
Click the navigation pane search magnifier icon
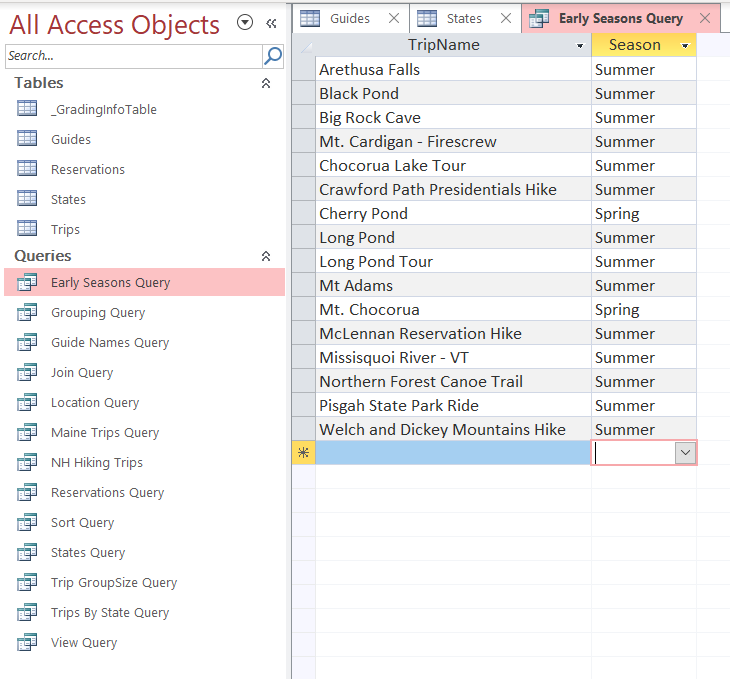(273, 56)
